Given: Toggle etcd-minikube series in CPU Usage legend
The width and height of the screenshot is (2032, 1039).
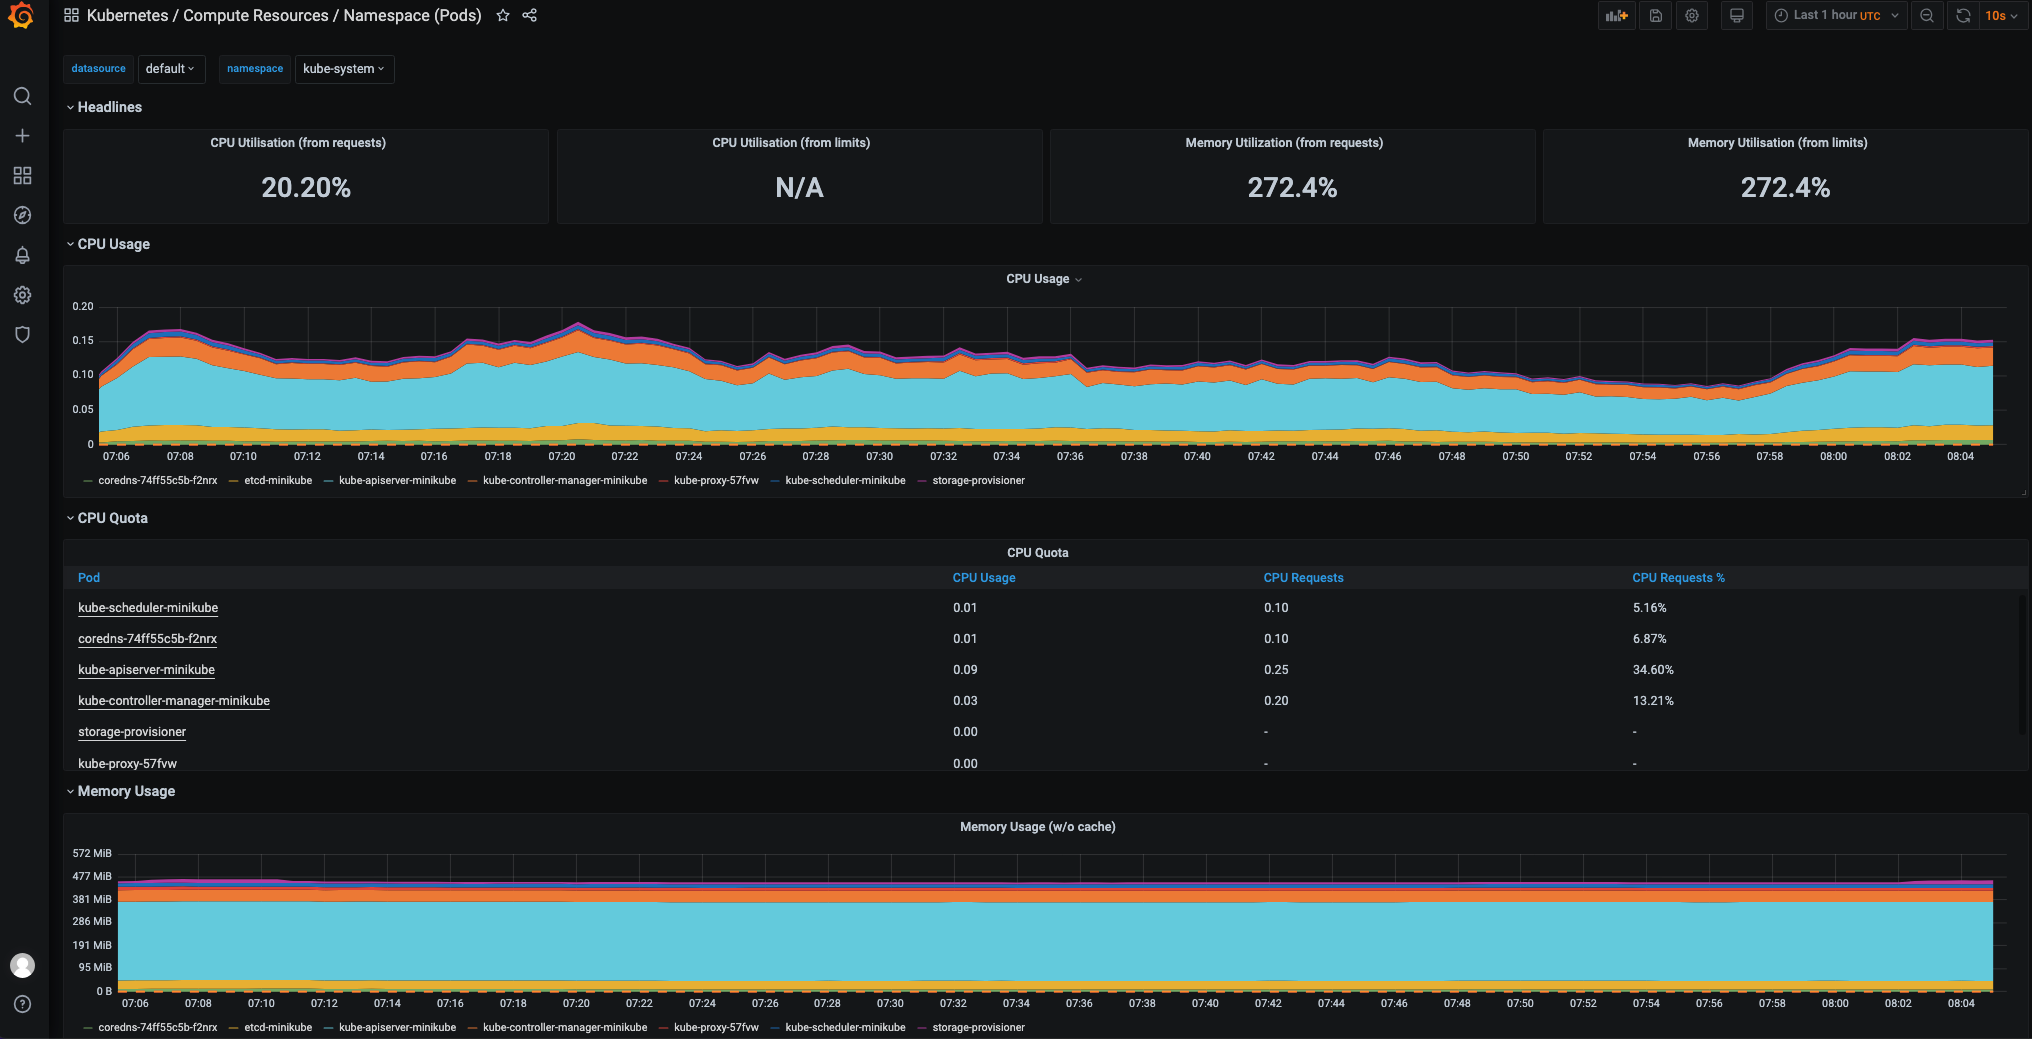Looking at the screenshot, I should coord(278,481).
